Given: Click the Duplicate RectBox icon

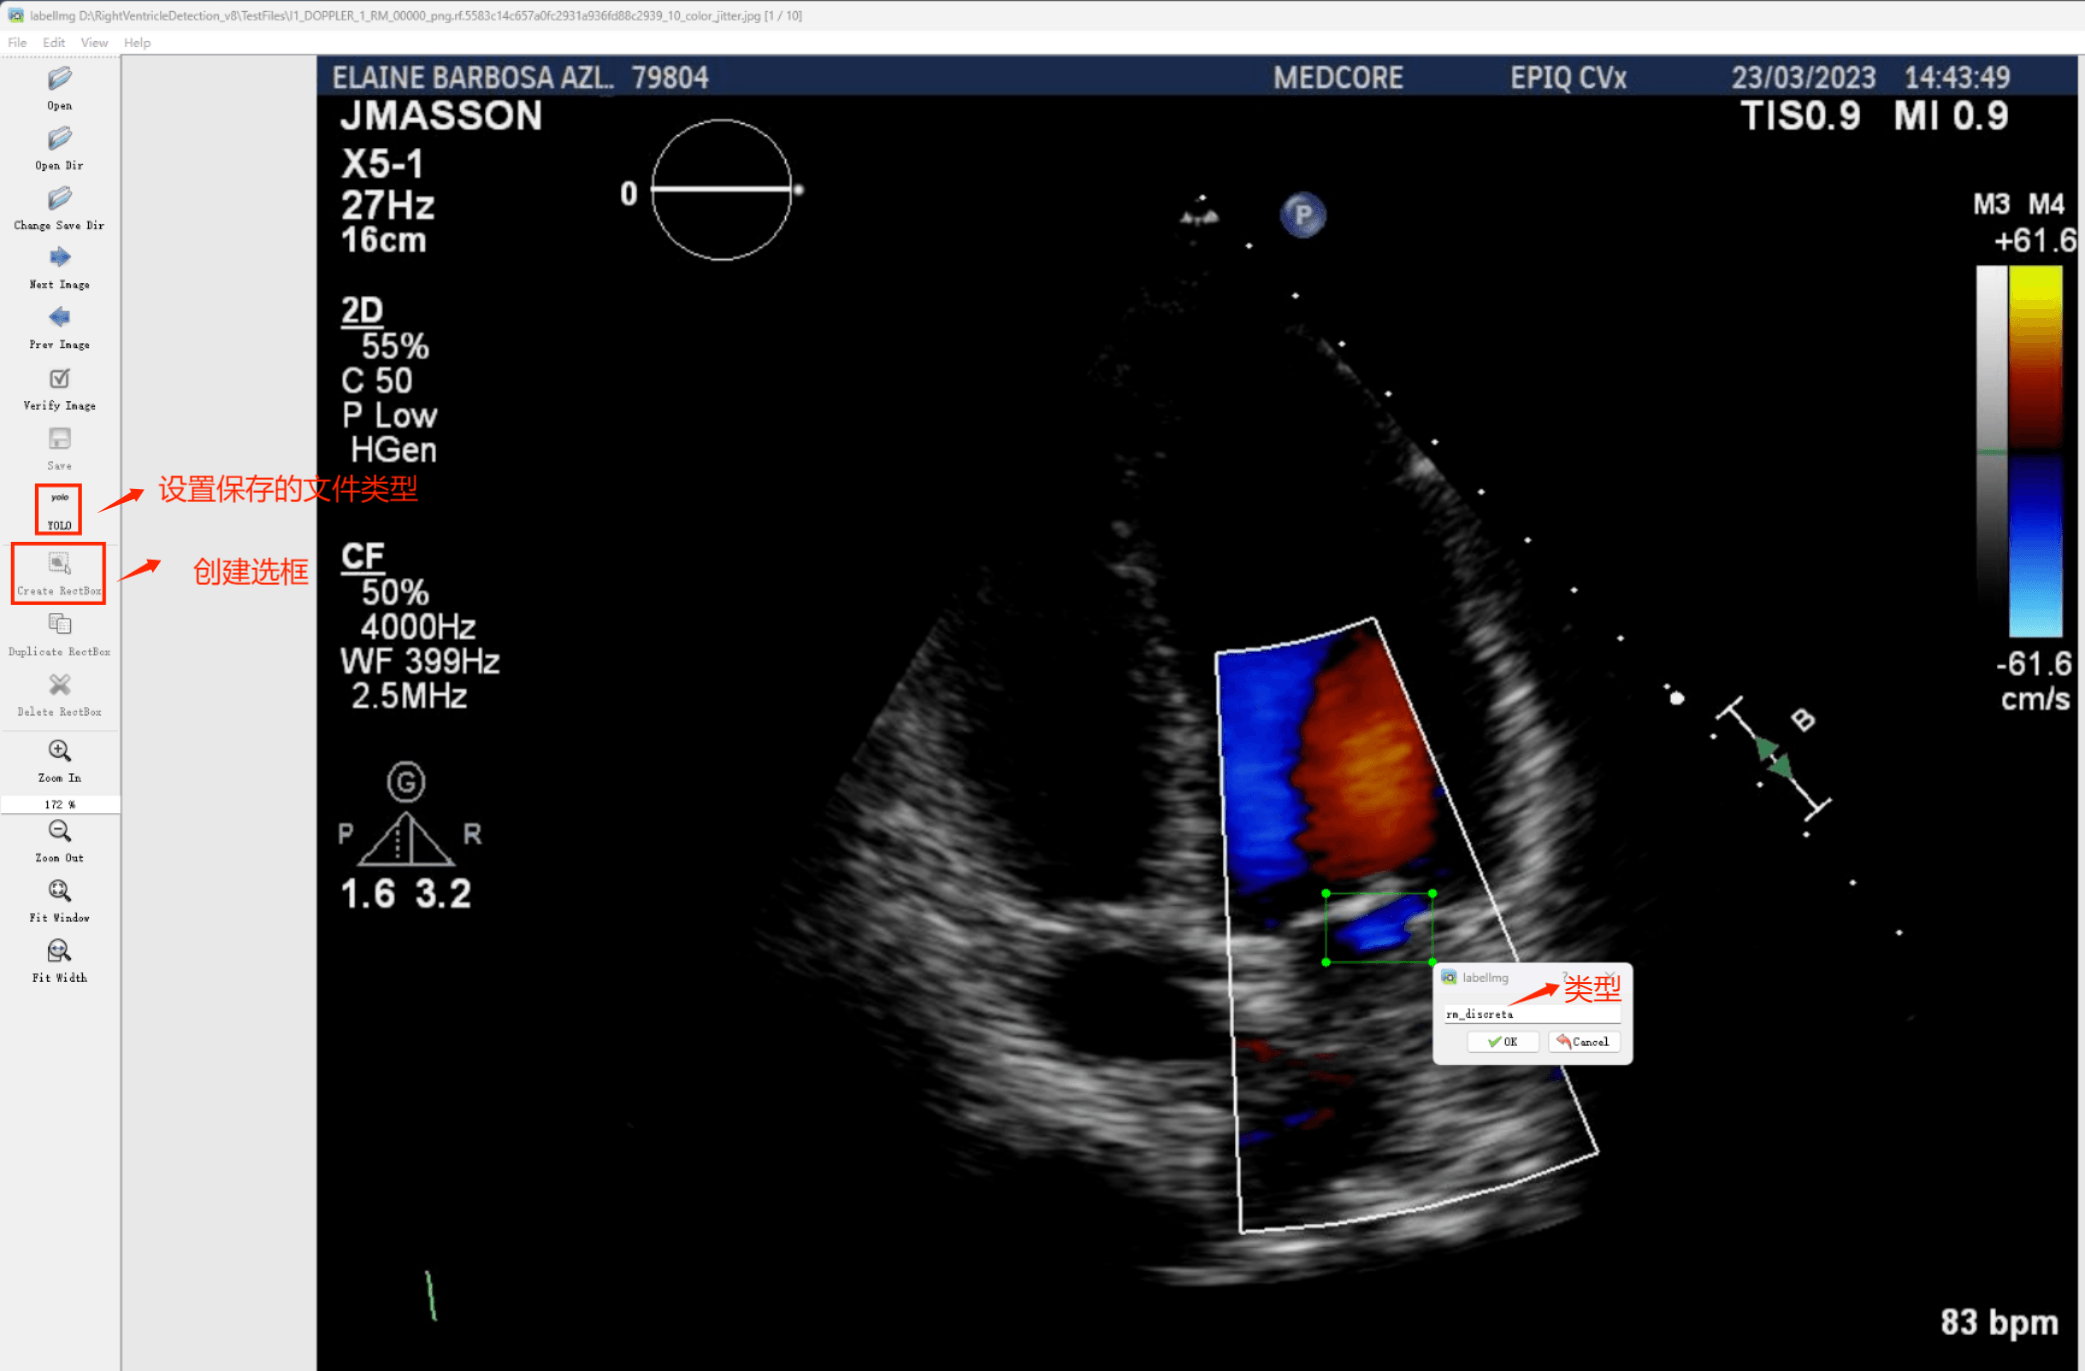Looking at the screenshot, I should click(x=59, y=625).
